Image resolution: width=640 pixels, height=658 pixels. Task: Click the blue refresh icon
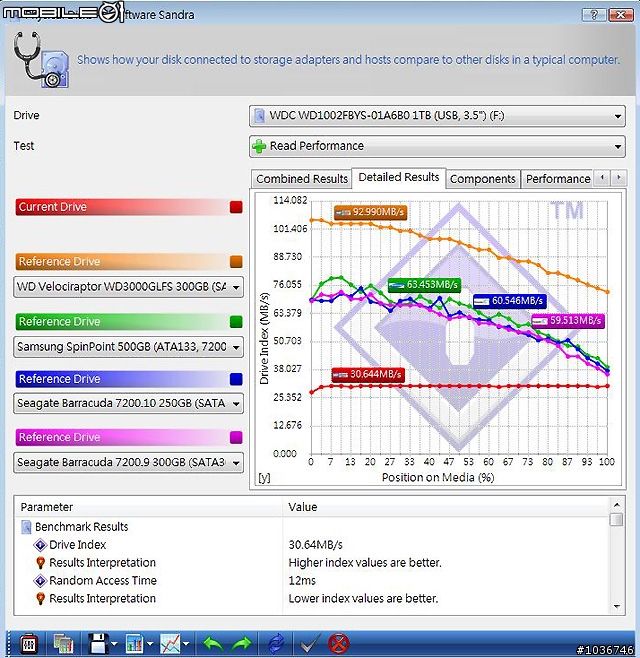[x=276, y=644]
